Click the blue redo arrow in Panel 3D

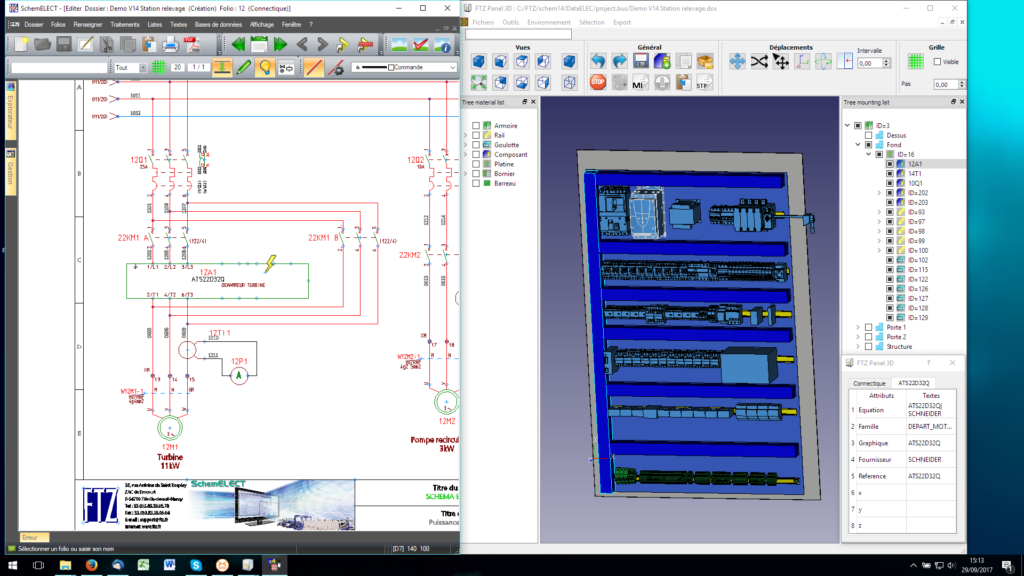pos(620,61)
